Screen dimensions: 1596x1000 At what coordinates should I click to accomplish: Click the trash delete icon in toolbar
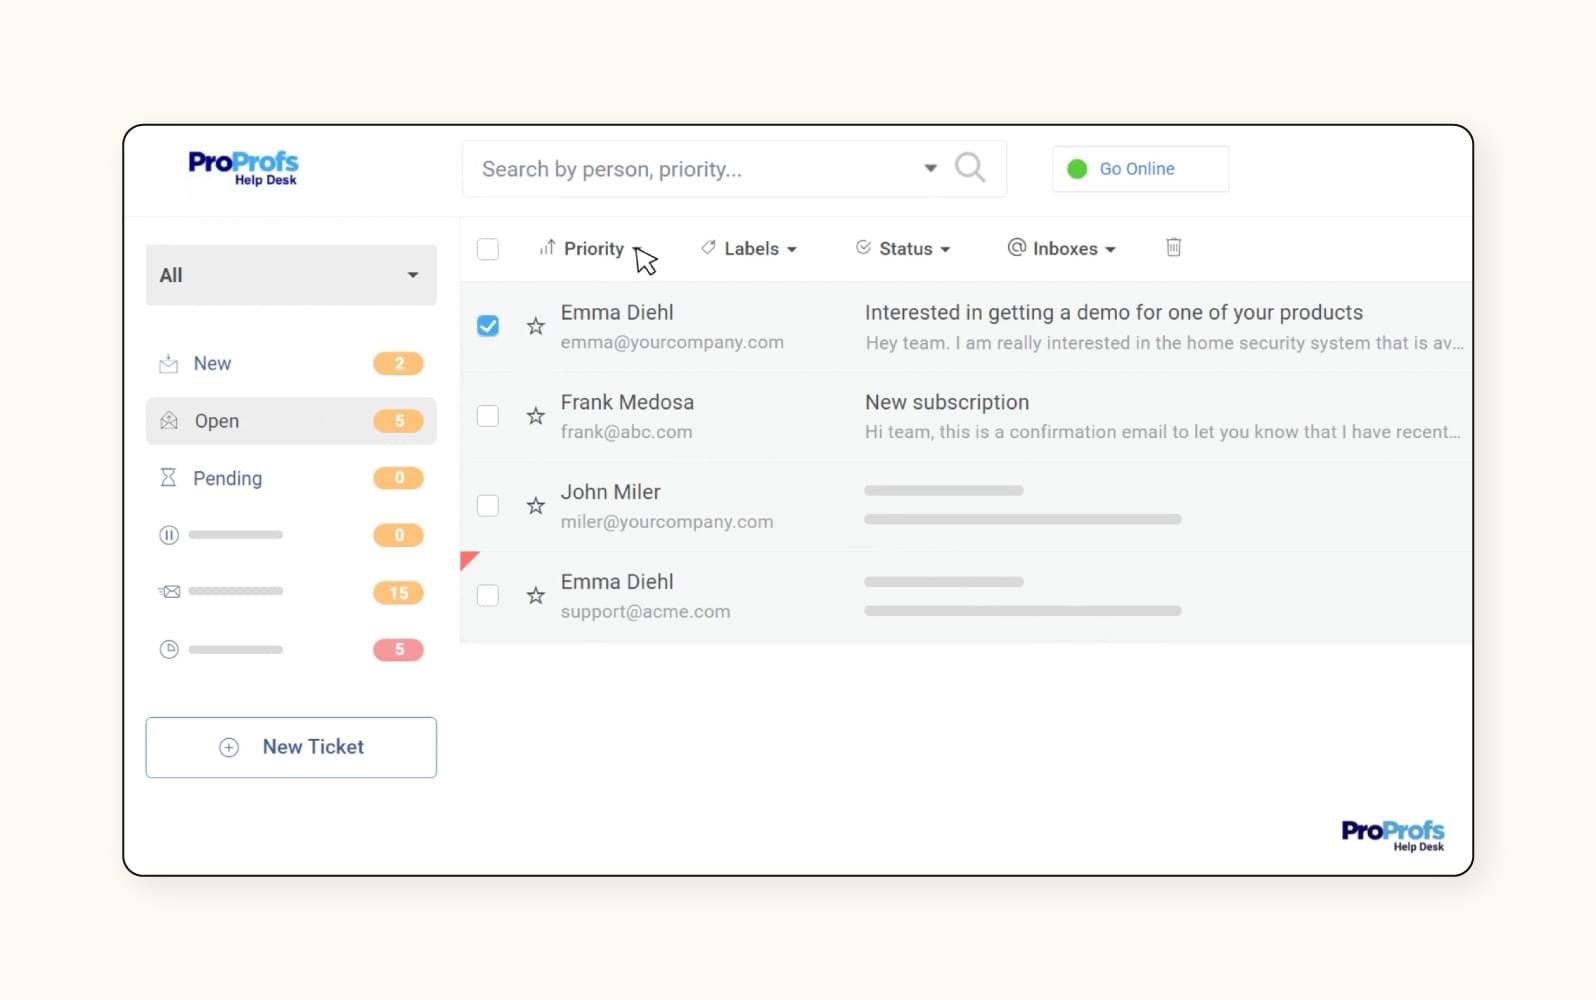click(1174, 247)
